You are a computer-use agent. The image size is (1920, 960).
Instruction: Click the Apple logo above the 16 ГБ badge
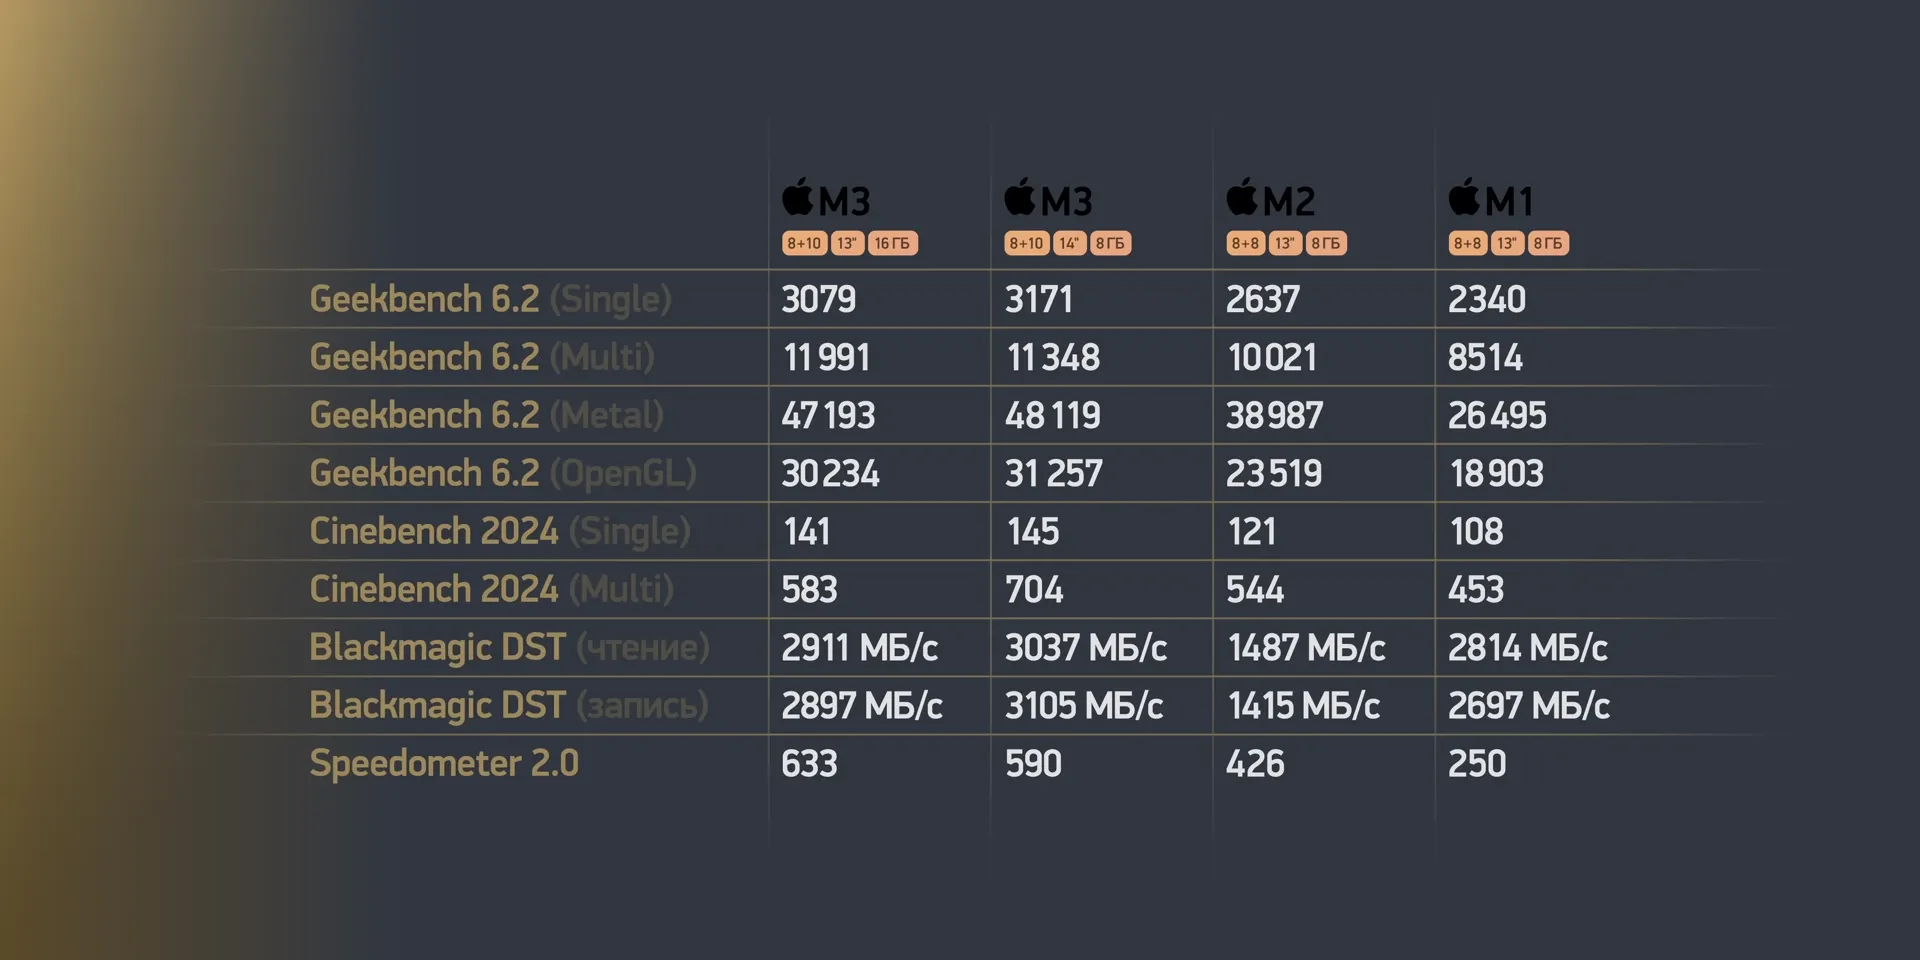point(798,197)
